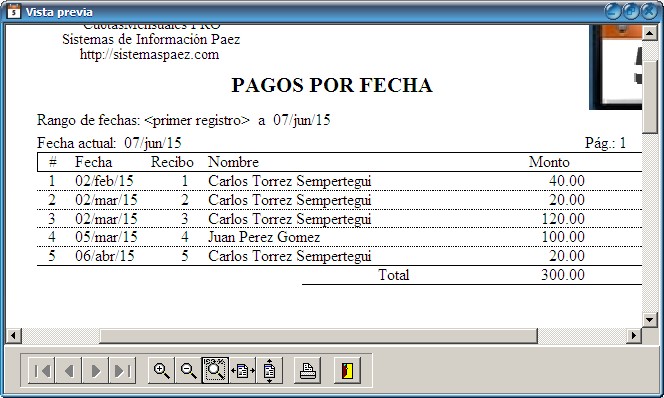Go to the previous page
Screen dimensions: 664x398
pyautogui.click(x=69, y=370)
